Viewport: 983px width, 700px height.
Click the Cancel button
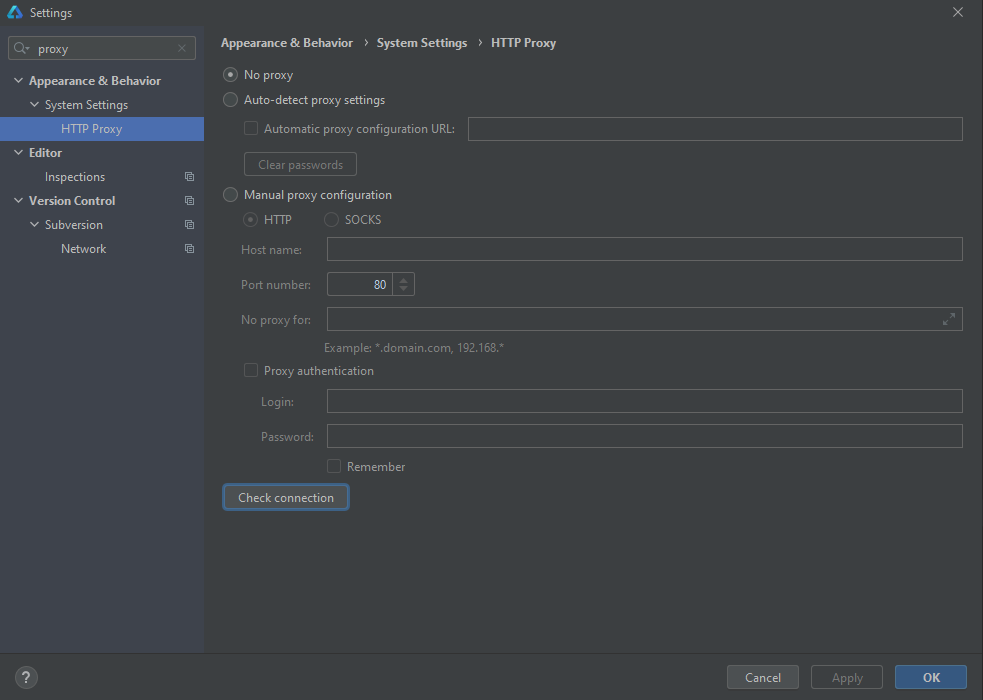pyautogui.click(x=762, y=677)
